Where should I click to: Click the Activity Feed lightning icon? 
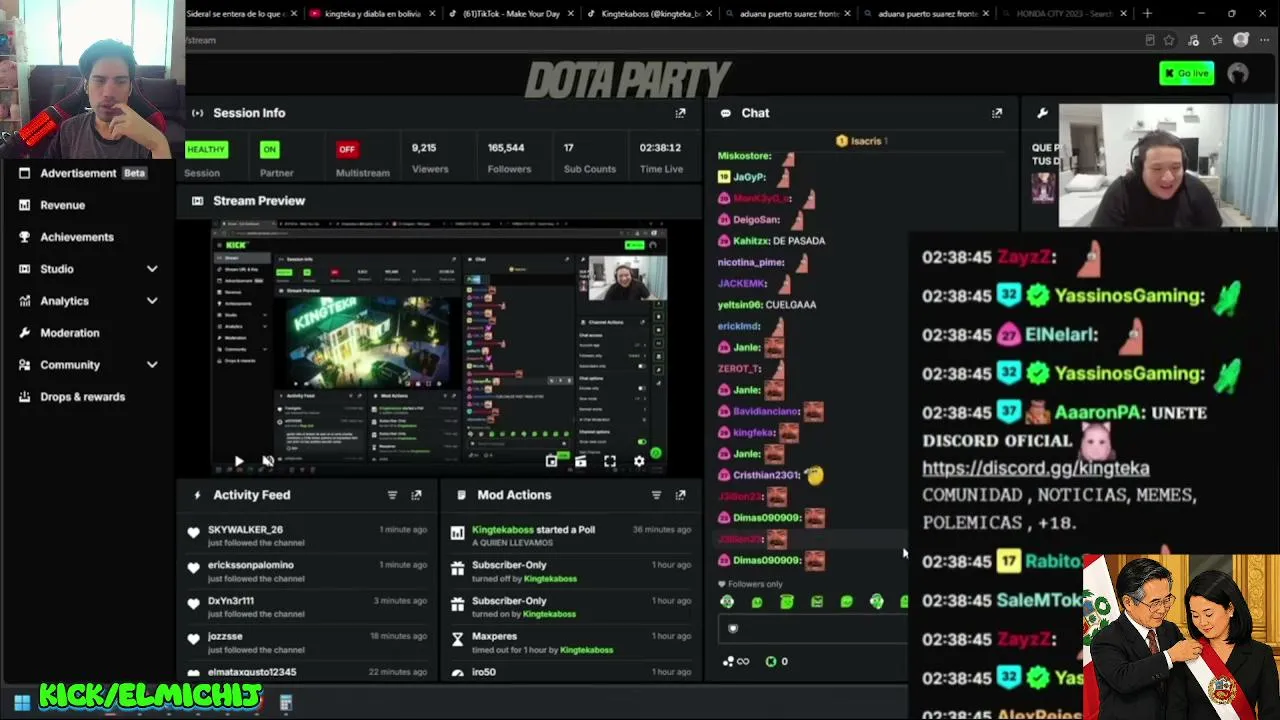click(197, 495)
